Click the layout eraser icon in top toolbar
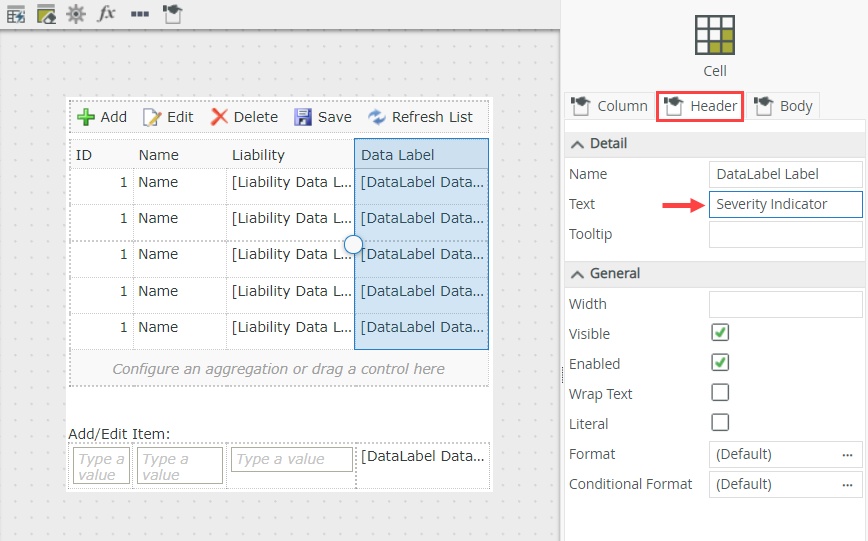 pyautogui.click(x=46, y=14)
